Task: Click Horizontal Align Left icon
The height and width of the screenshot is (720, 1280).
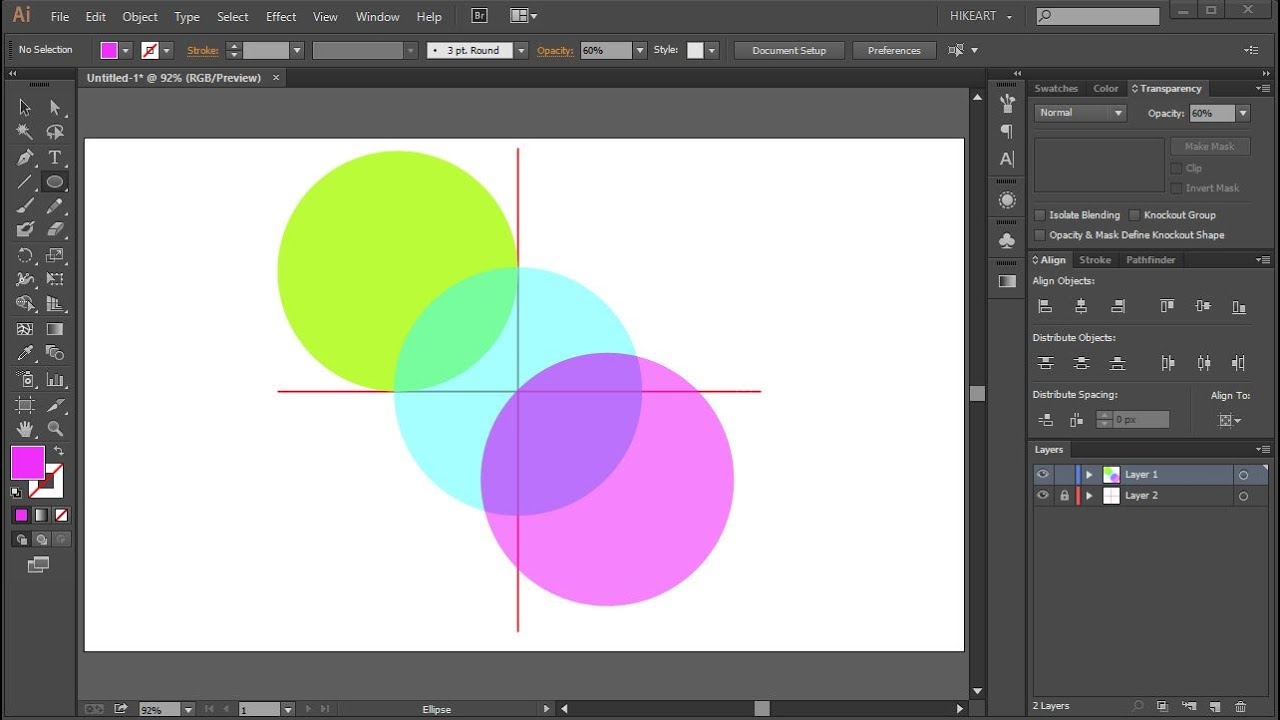Action: pyautogui.click(x=1045, y=307)
